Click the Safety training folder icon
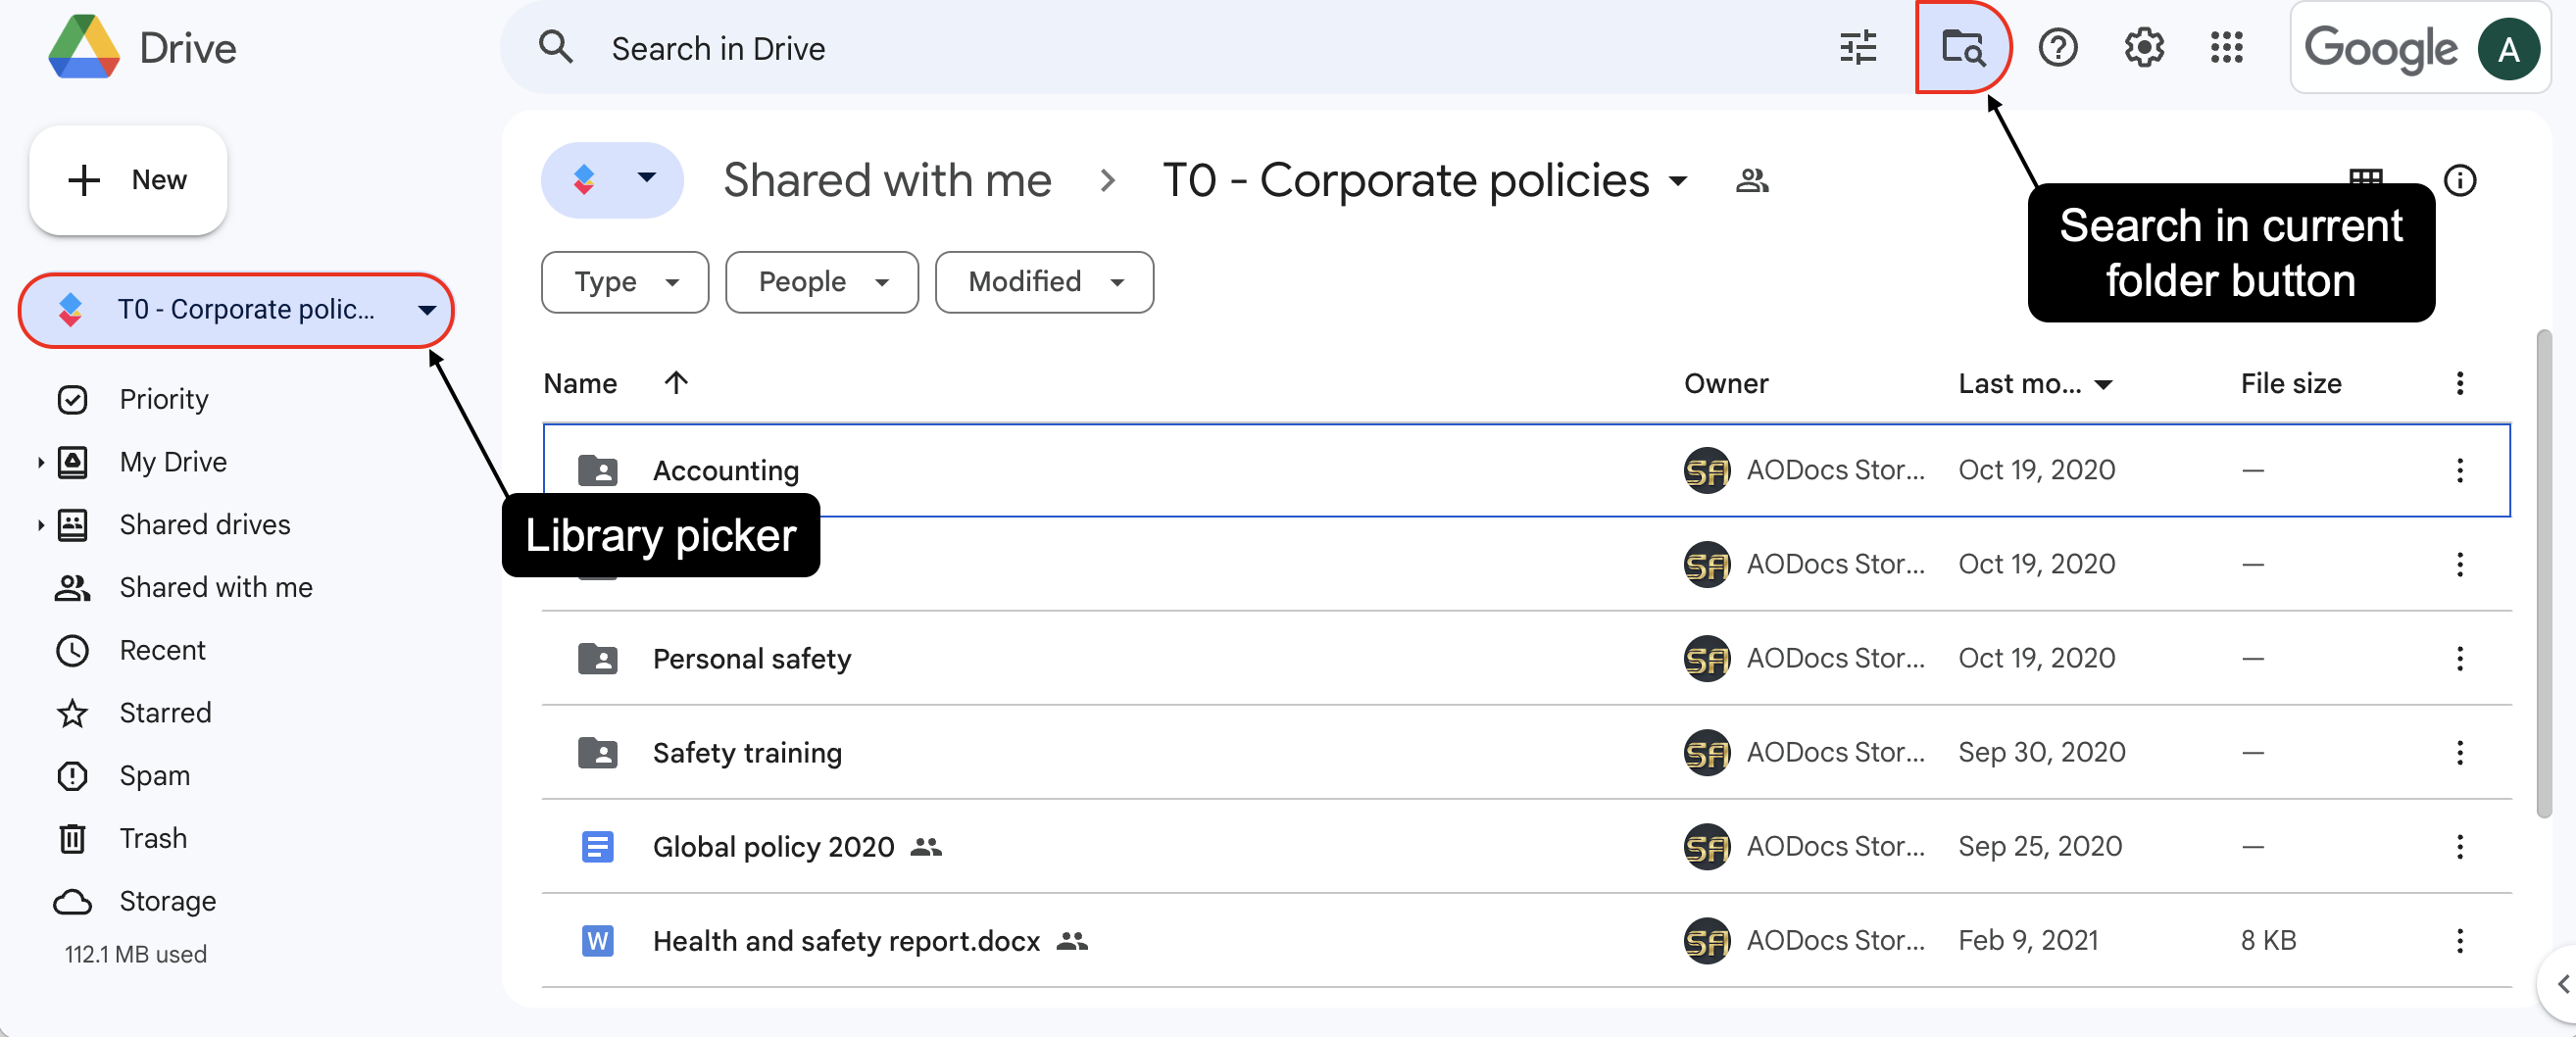 pyautogui.click(x=598, y=752)
